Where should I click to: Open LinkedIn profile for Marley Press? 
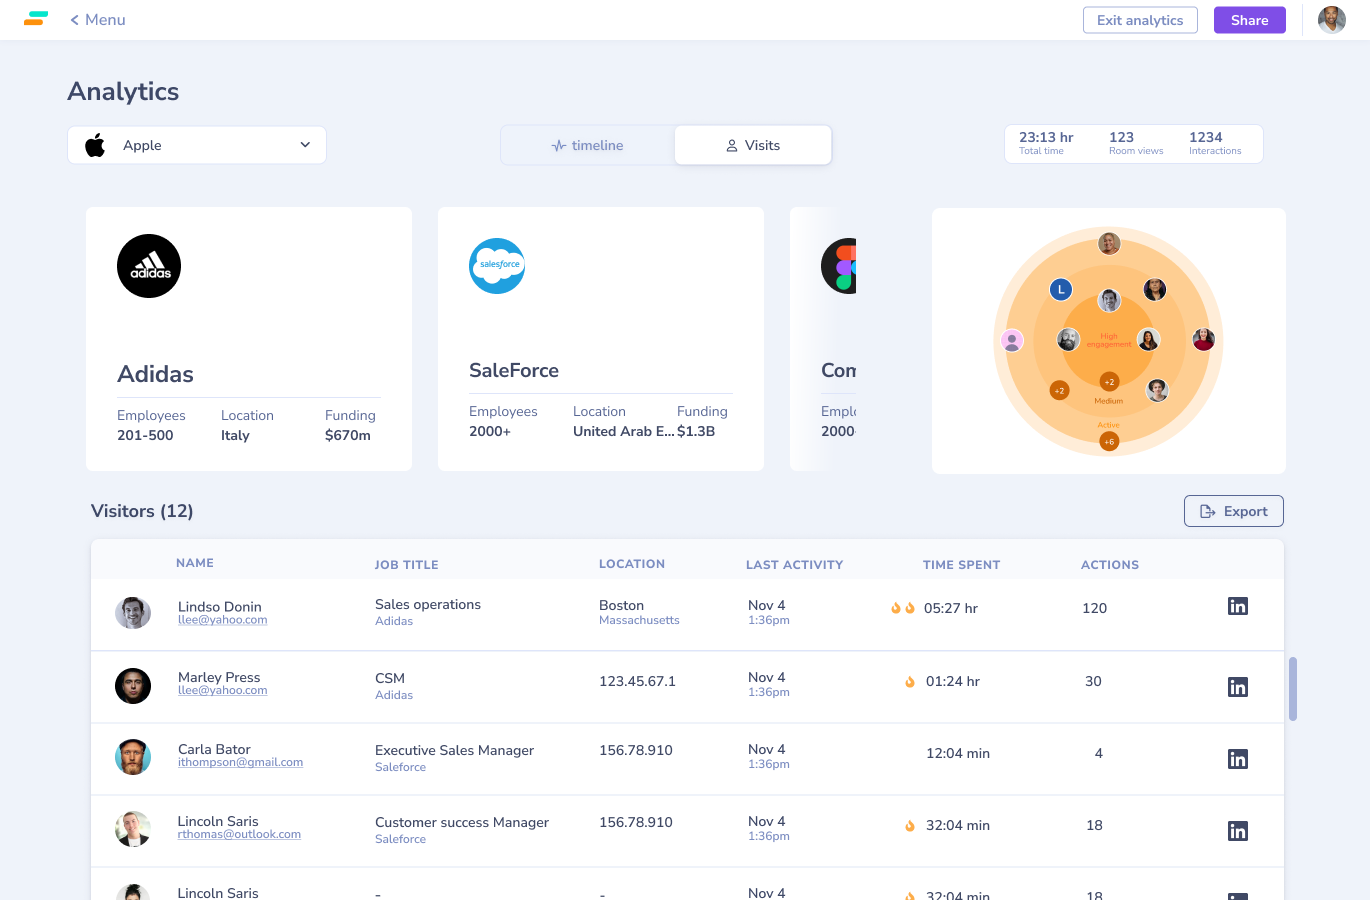pos(1237,687)
